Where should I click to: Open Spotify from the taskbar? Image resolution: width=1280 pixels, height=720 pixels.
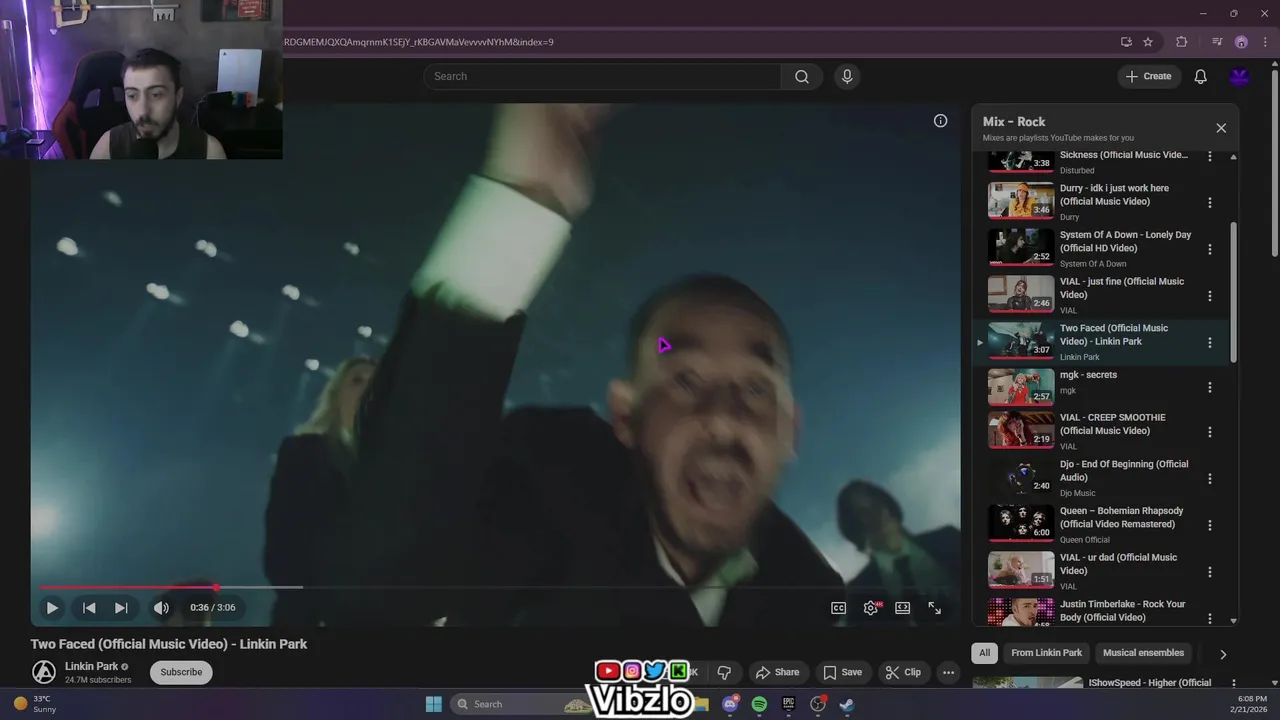[x=759, y=704]
